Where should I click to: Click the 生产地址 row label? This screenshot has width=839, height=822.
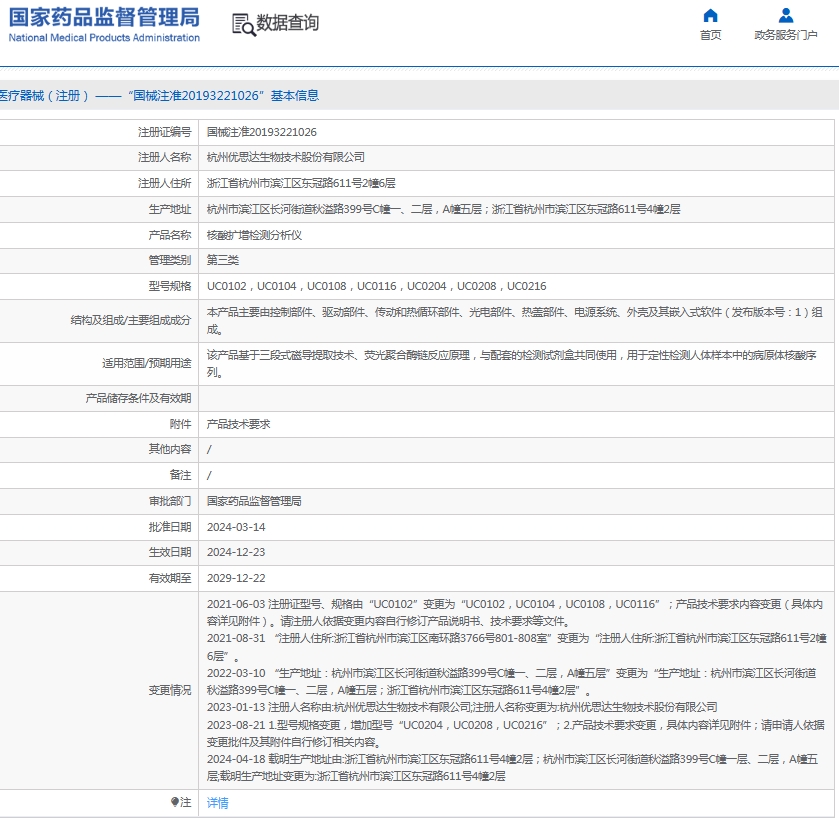pyautogui.click(x=170, y=209)
